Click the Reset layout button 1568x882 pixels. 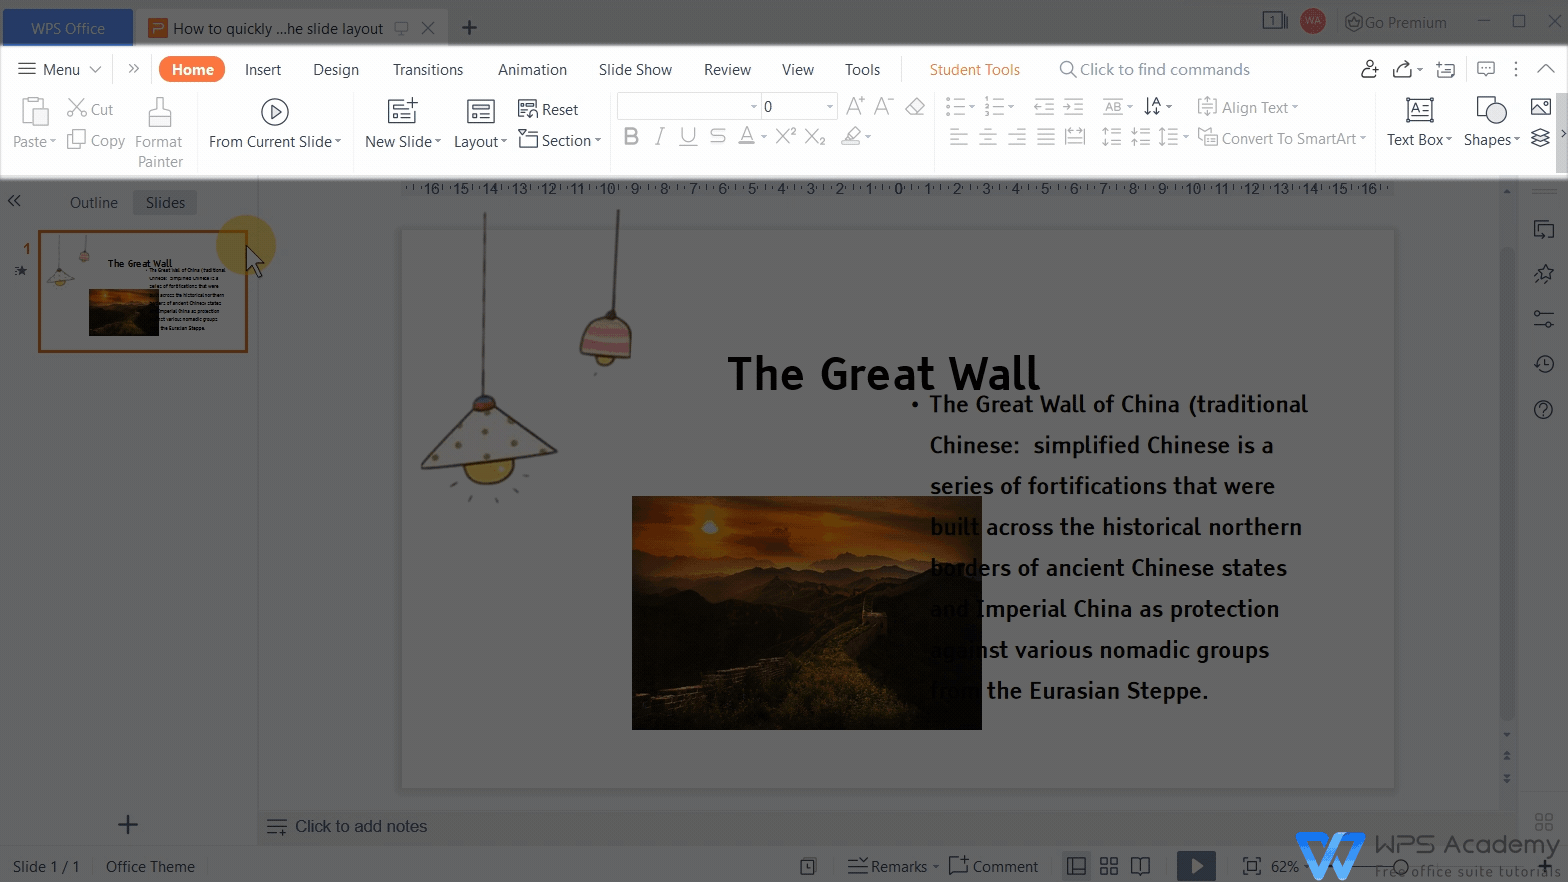pyautogui.click(x=548, y=109)
